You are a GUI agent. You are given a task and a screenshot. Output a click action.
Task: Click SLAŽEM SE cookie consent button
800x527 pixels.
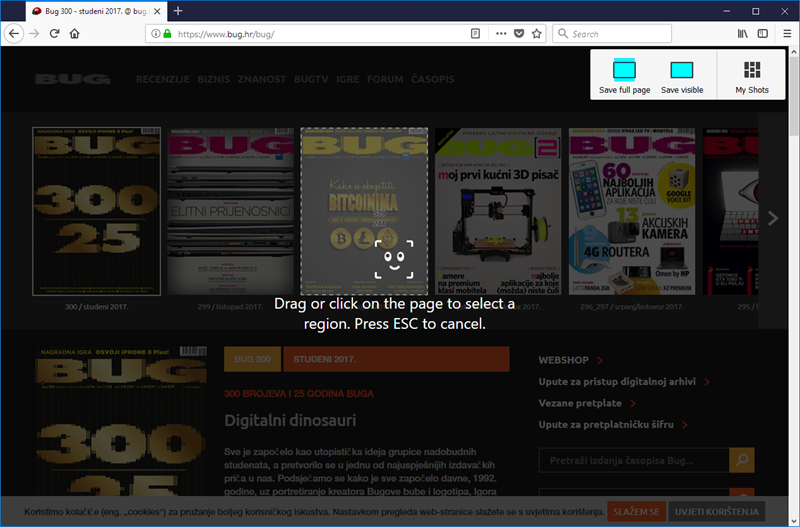pos(635,512)
